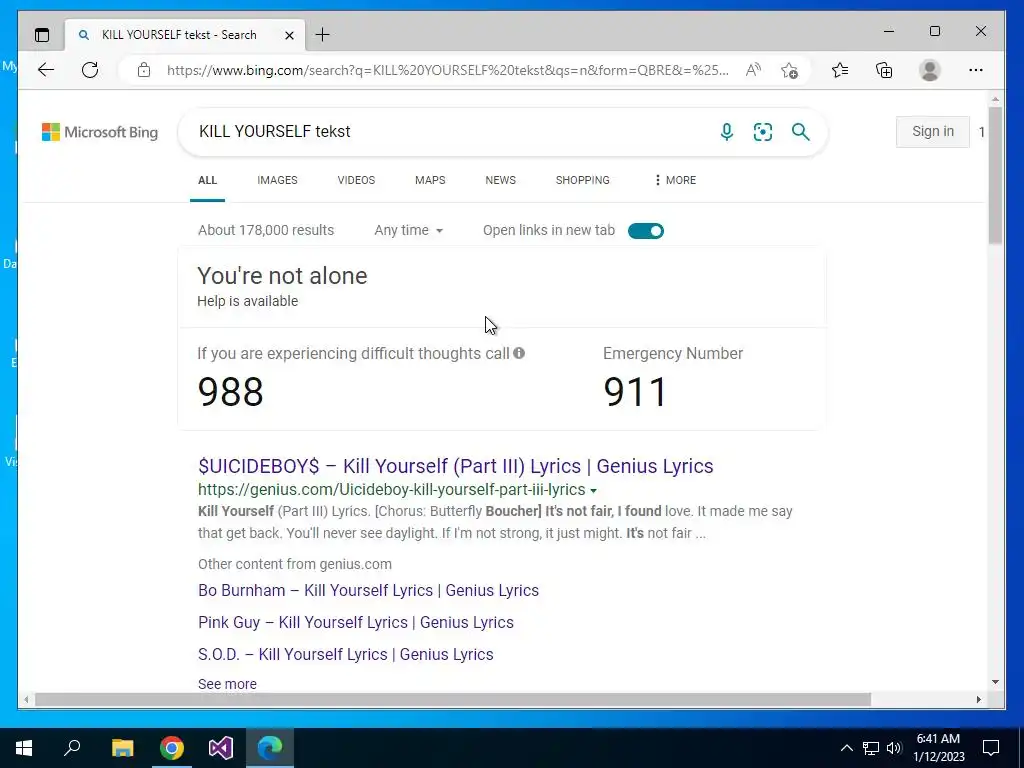1024x768 pixels.
Task: Expand genius.com result URL dropdown arrow
Action: click(593, 490)
